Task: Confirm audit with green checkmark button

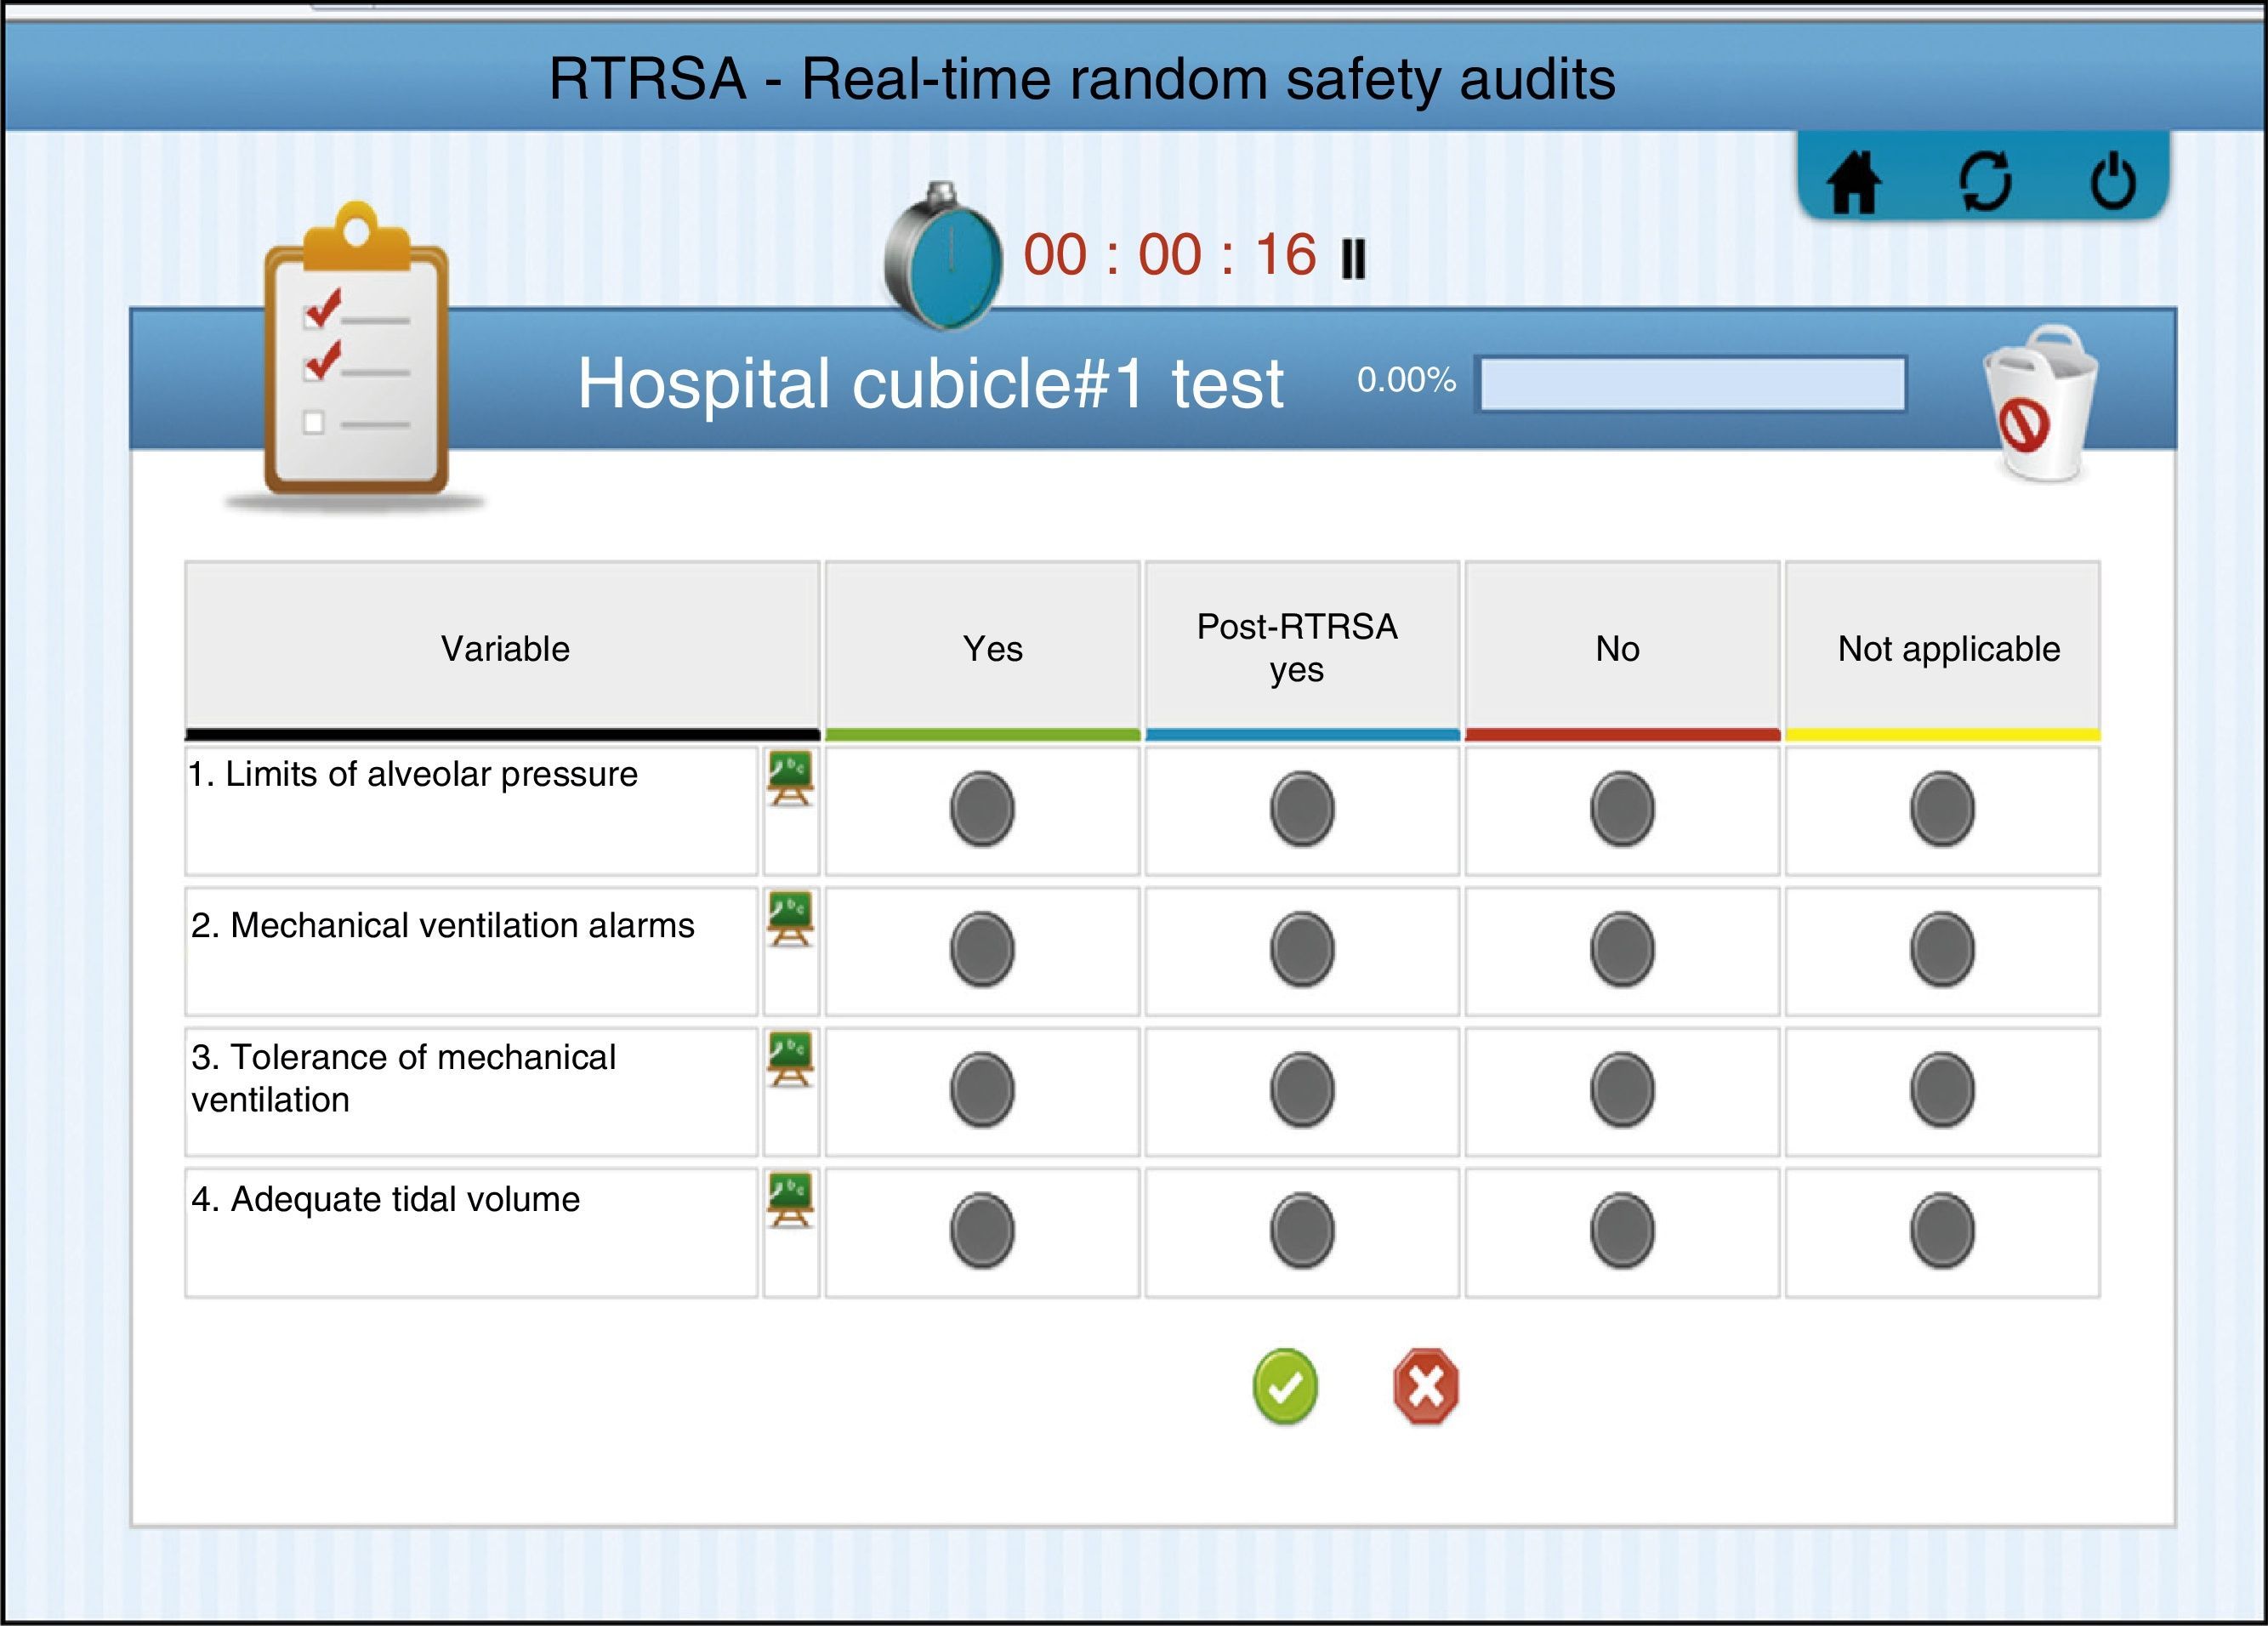Action: pyautogui.click(x=1285, y=1386)
